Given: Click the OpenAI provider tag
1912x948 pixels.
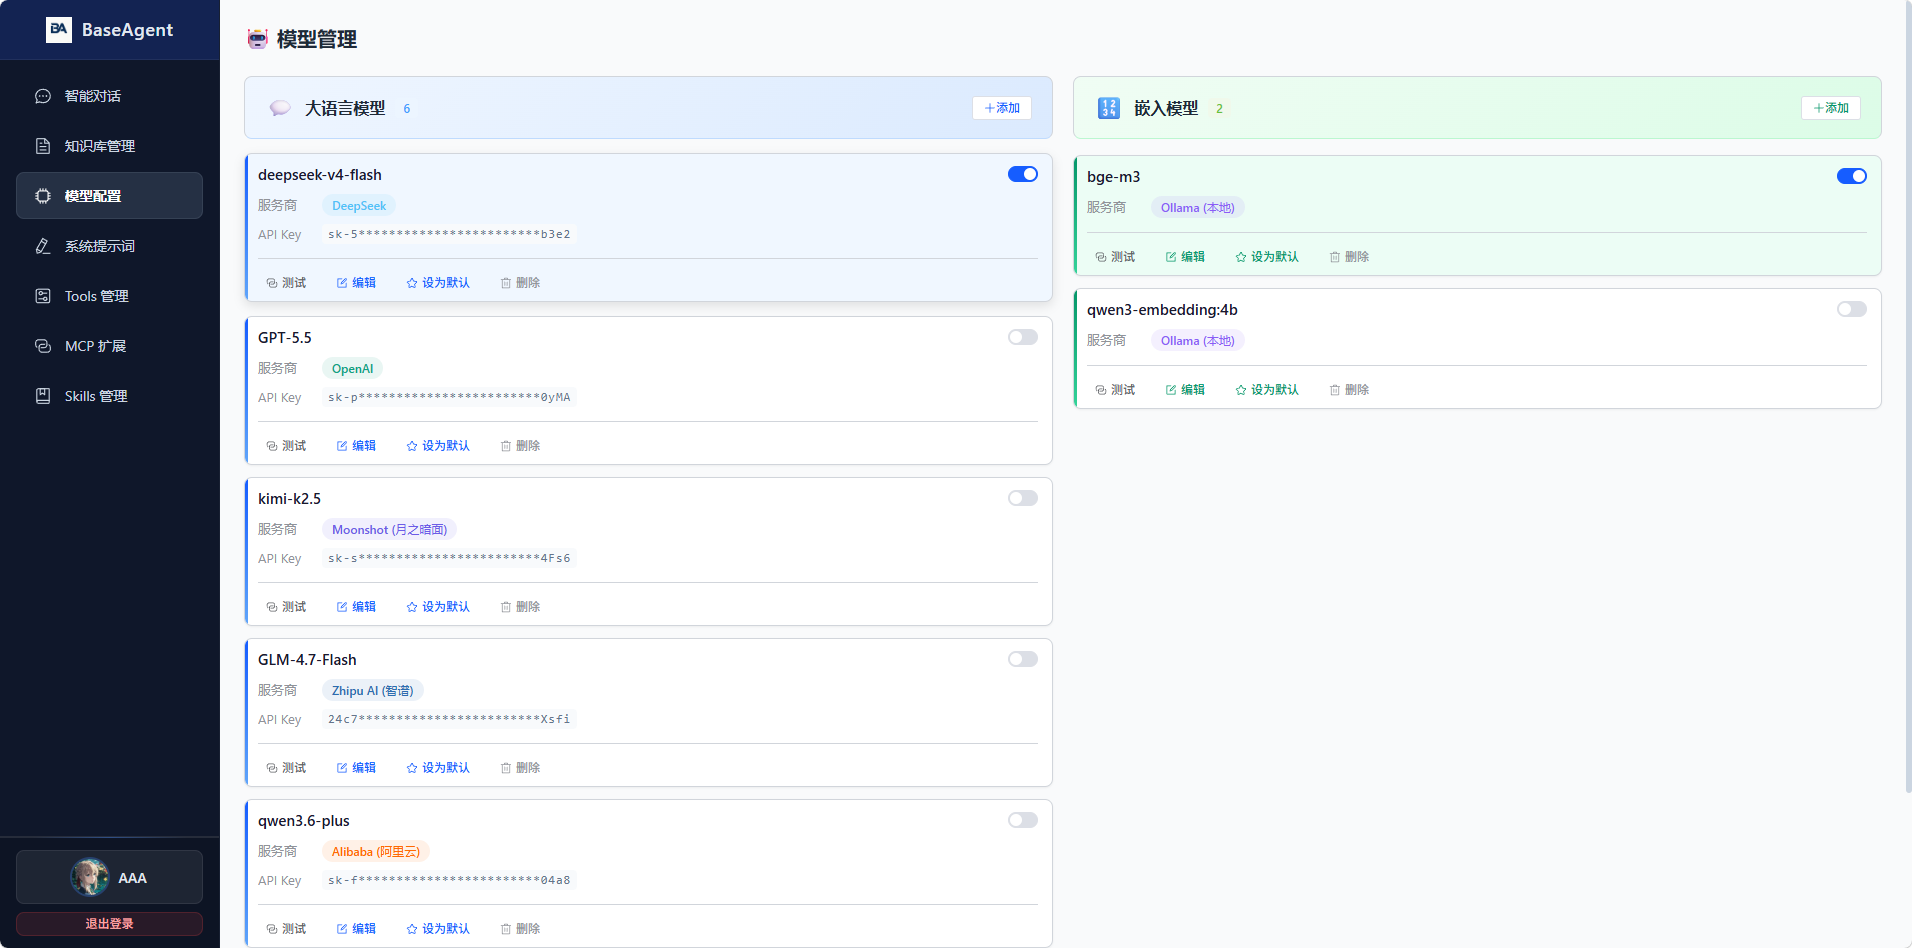Looking at the screenshot, I should 352,369.
